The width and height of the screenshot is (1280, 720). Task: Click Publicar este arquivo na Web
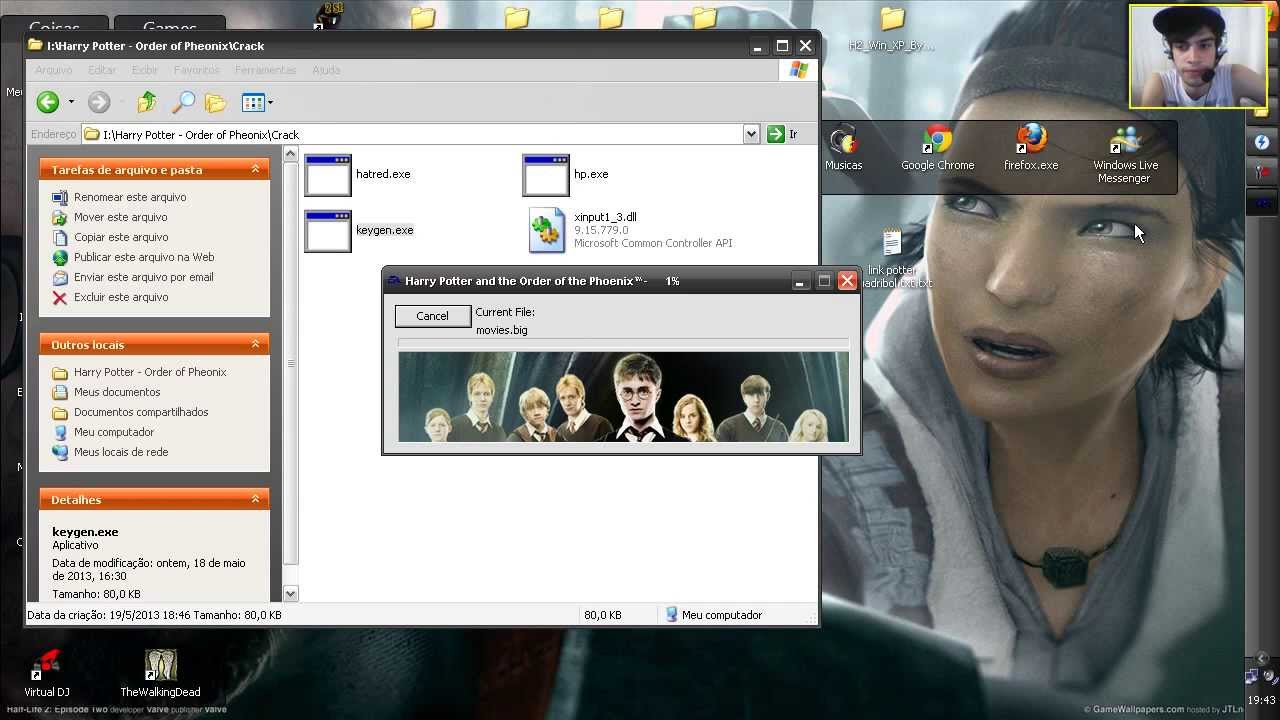[x=144, y=257]
